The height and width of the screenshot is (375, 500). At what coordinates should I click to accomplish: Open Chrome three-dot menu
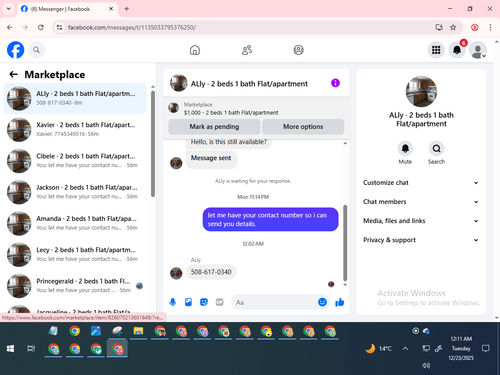490,27
